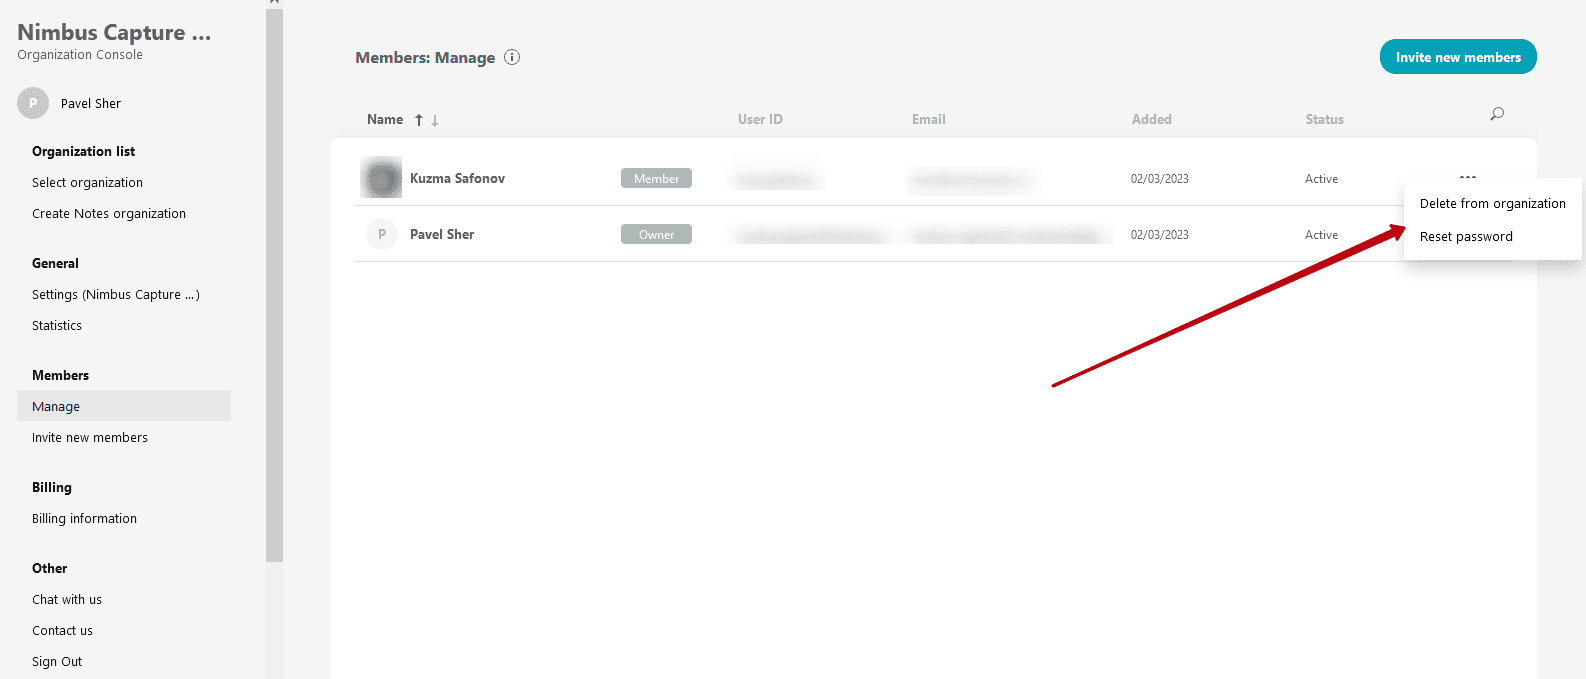Click Pavel Sher's Active status
Viewport: 1586px width, 679px height.
[1321, 235]
